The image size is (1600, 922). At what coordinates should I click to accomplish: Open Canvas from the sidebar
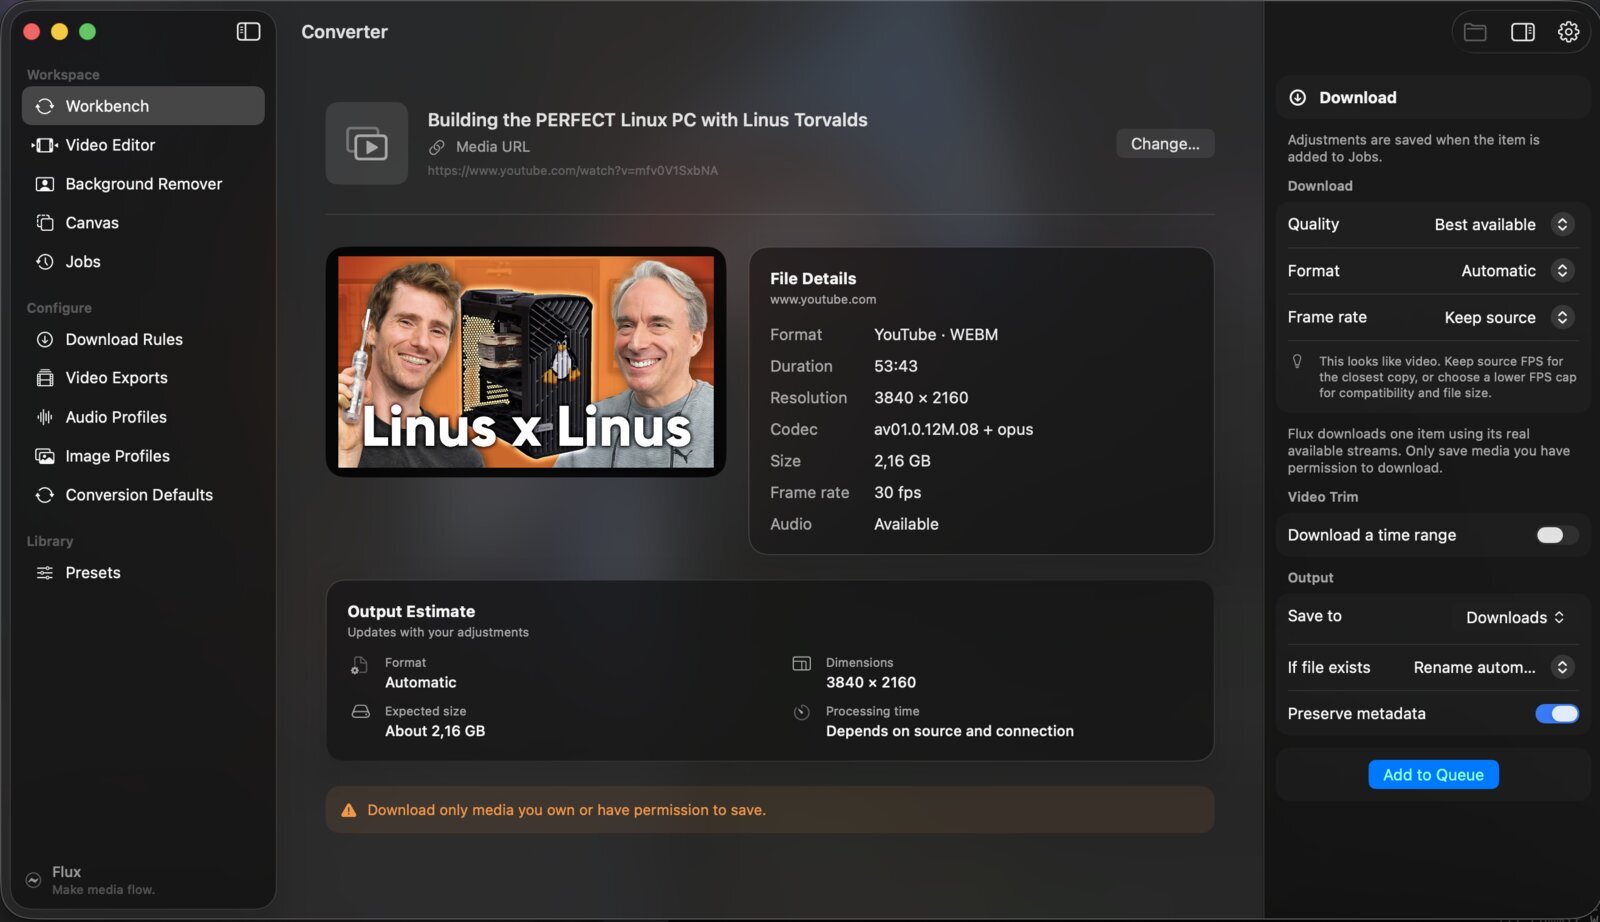pyautogui.click(x=143, y=223)
